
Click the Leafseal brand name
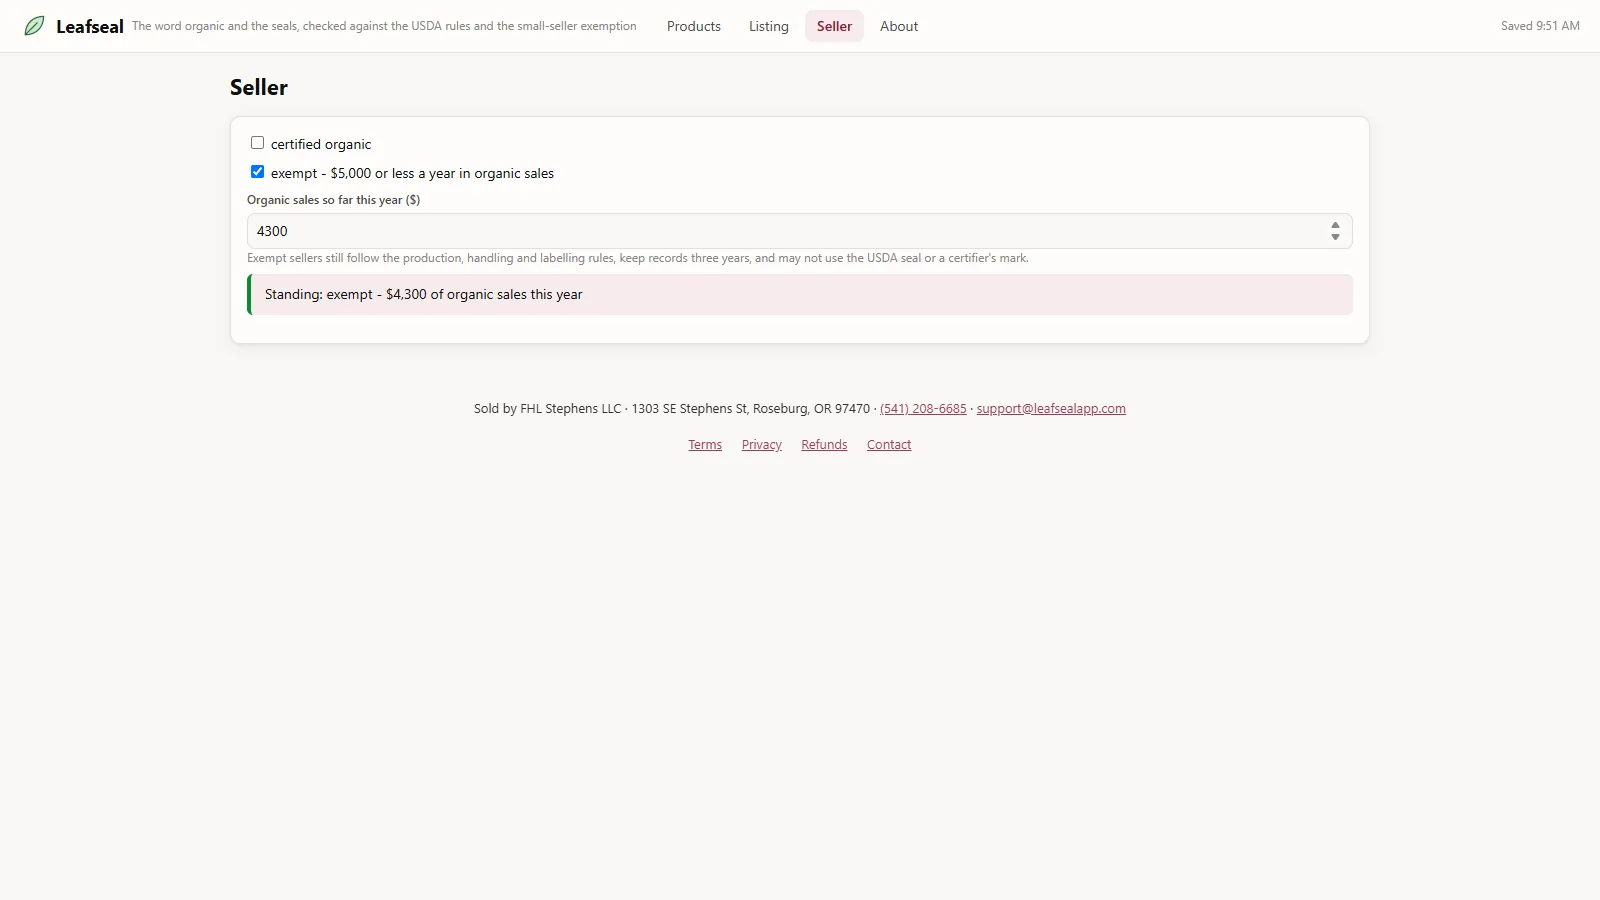tap(90, 27)
